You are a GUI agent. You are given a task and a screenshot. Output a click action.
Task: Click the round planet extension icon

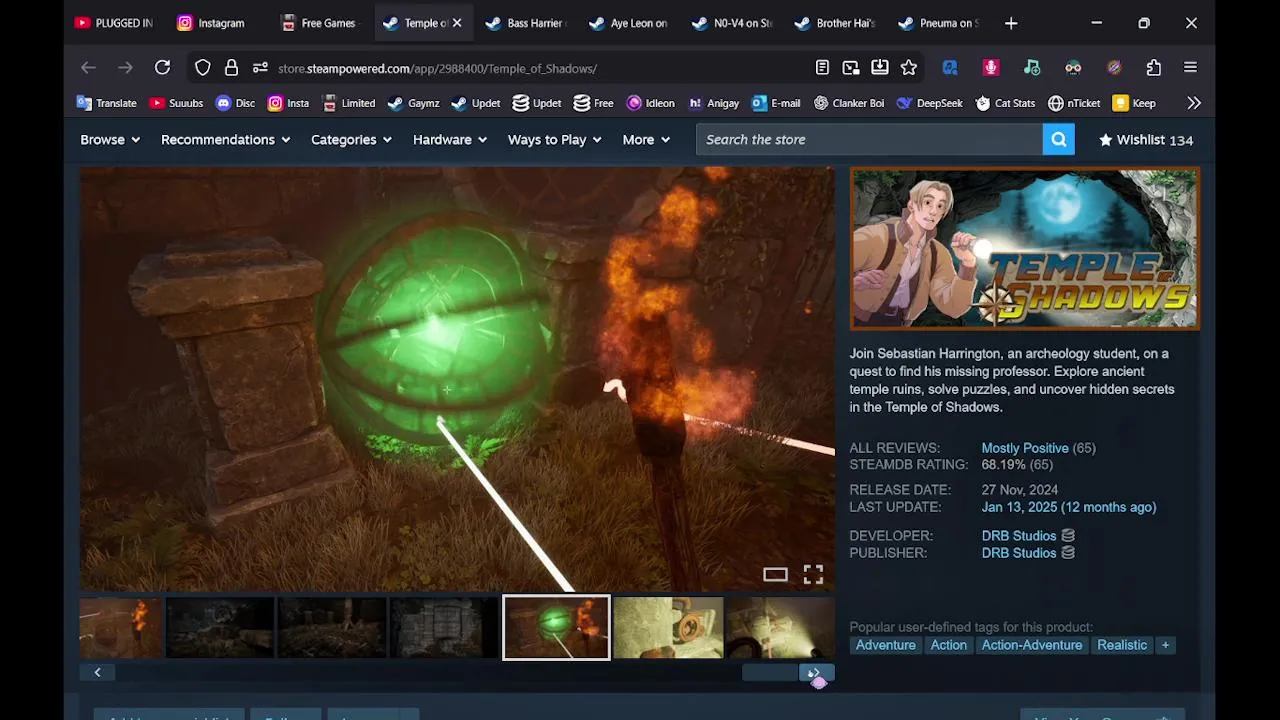click(1114, 67)
